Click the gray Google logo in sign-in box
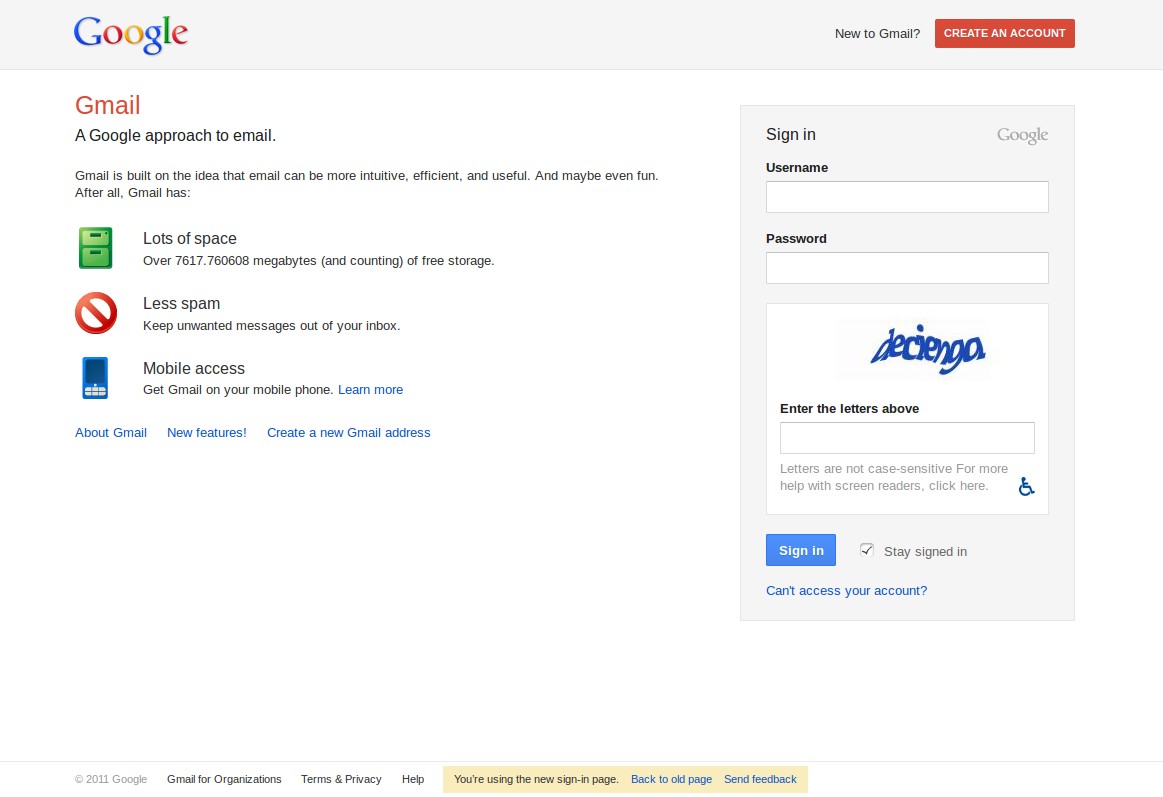Screen dimensions: 1163x797 tap(1022, 135)
